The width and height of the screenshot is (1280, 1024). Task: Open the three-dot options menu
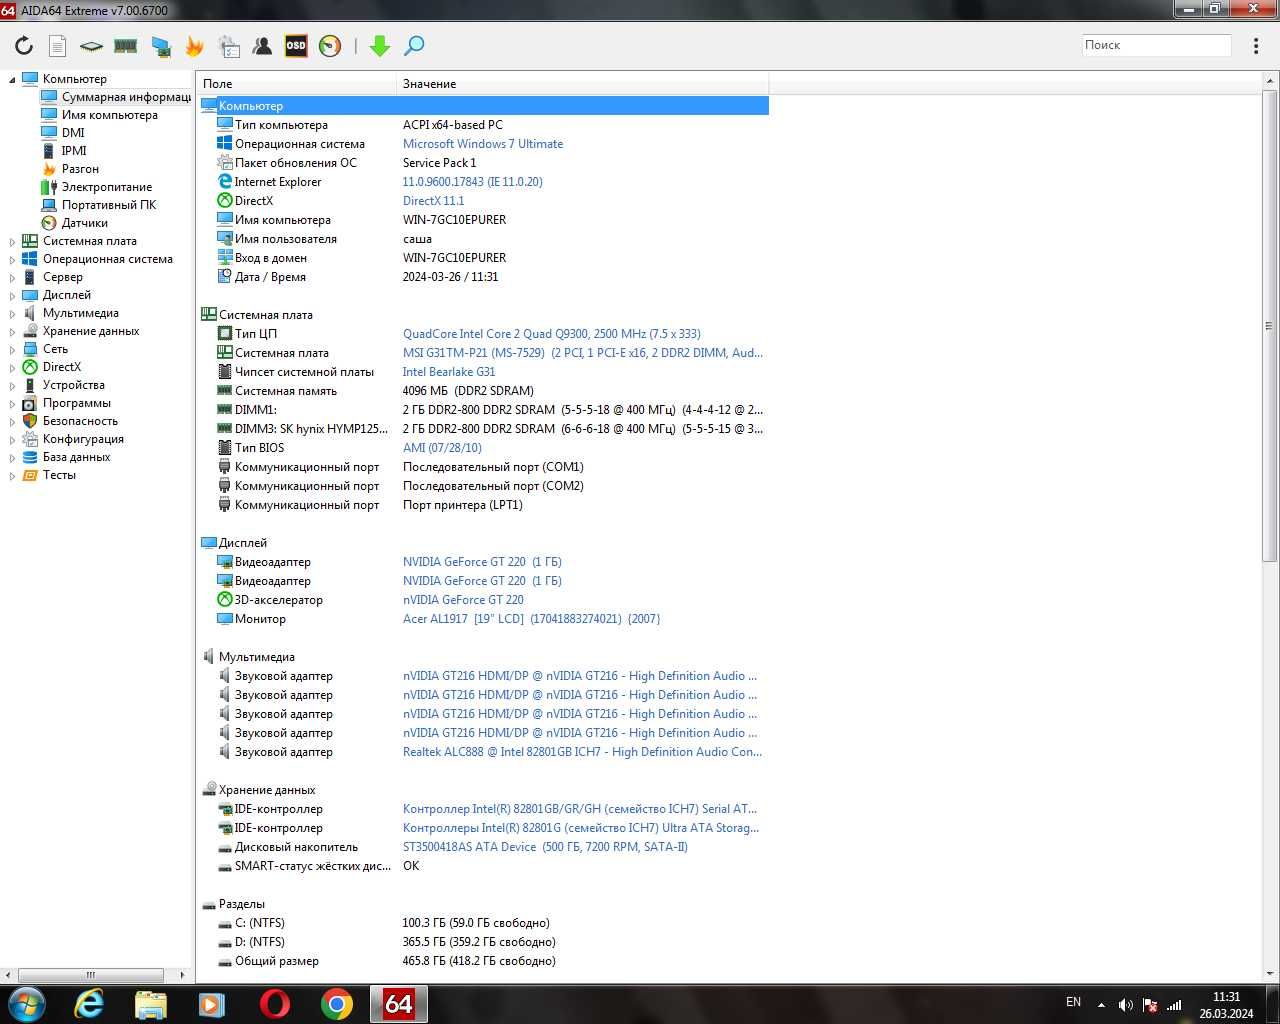point(1256,46)
